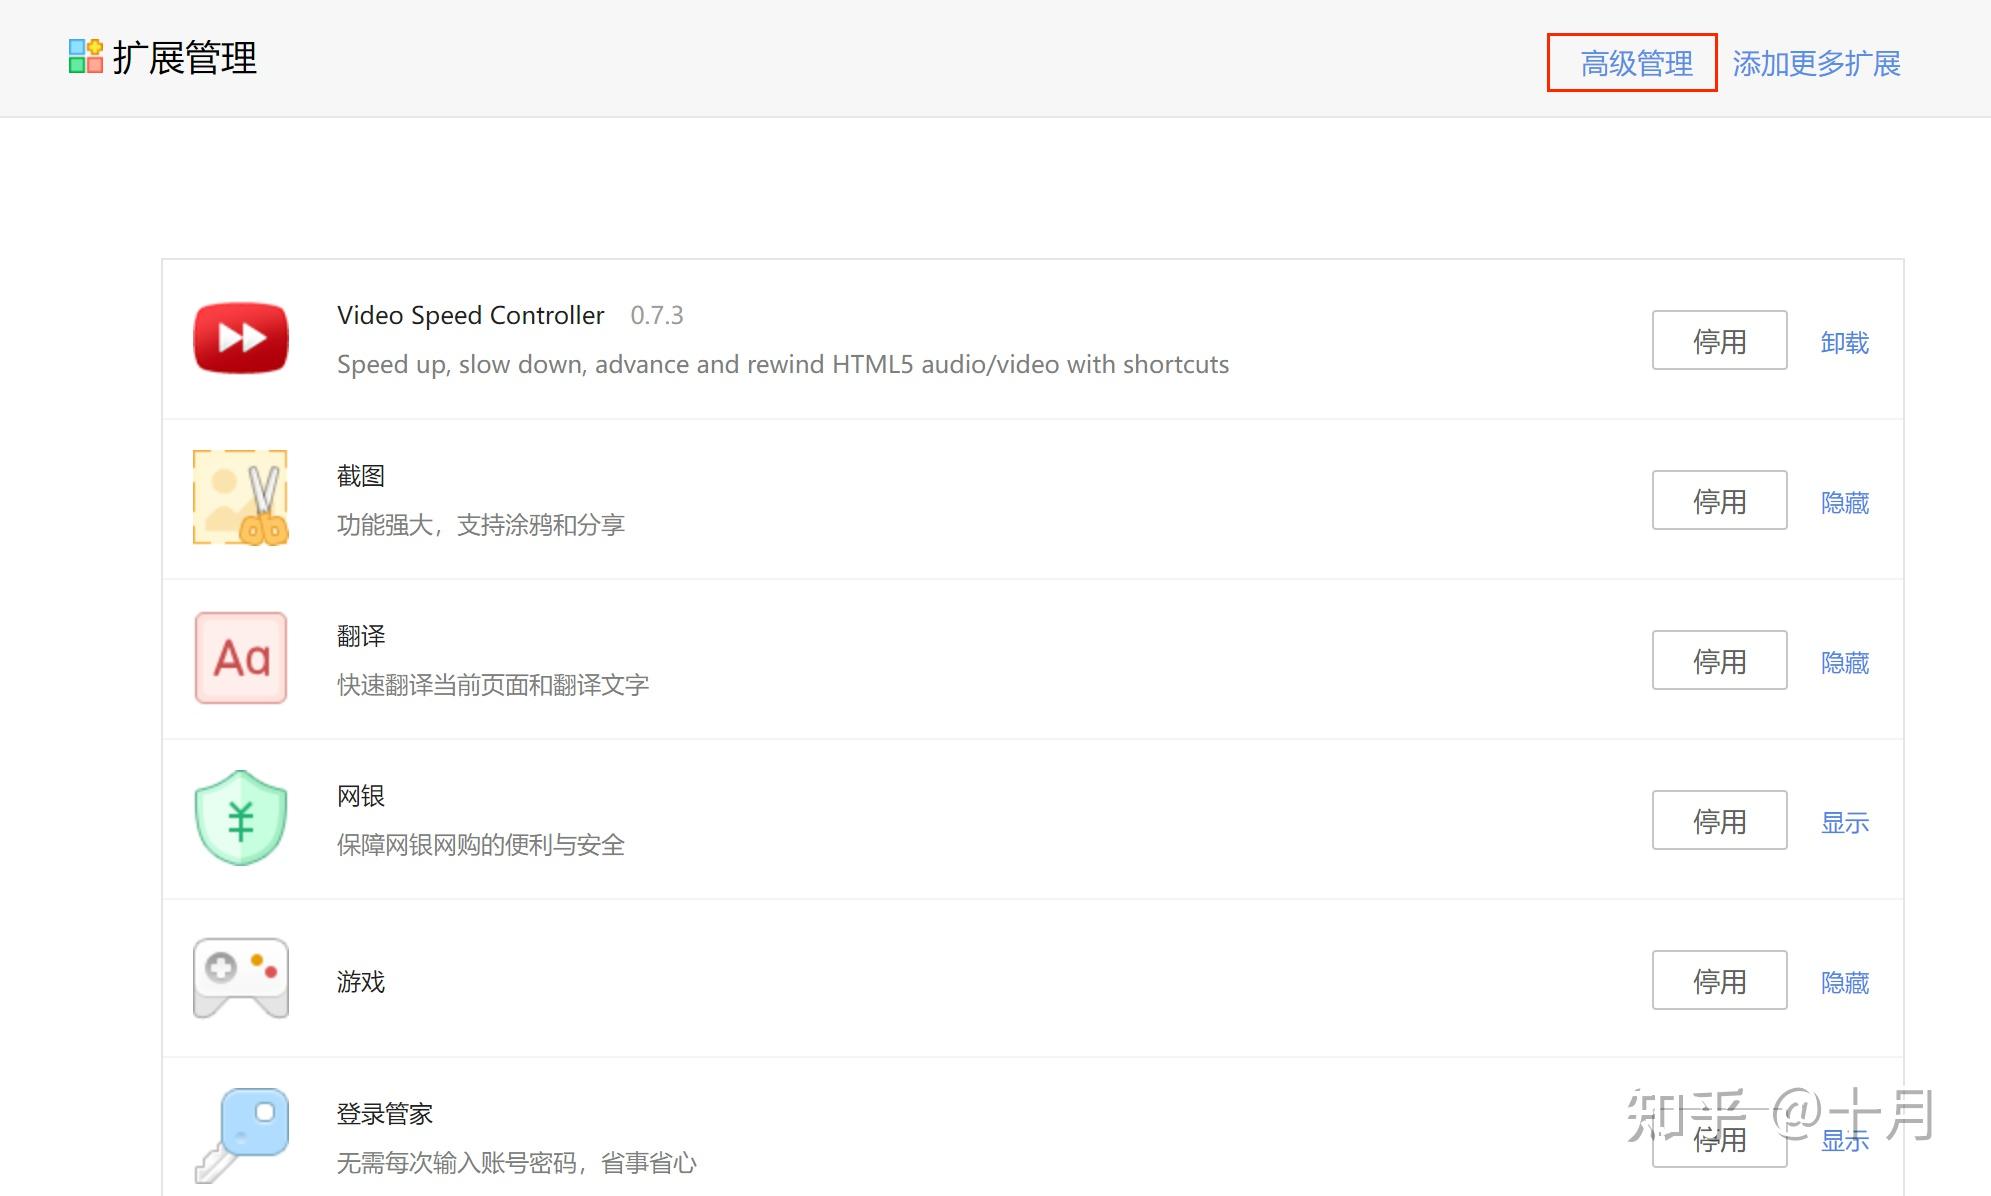Click the 网银 yen symbol inside shield icon

(x=240, y=820)
